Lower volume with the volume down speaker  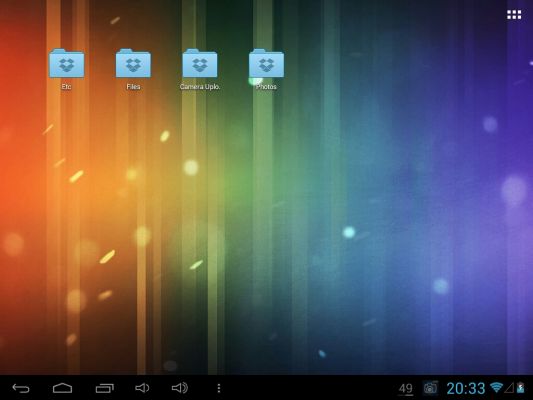point(142,388)
